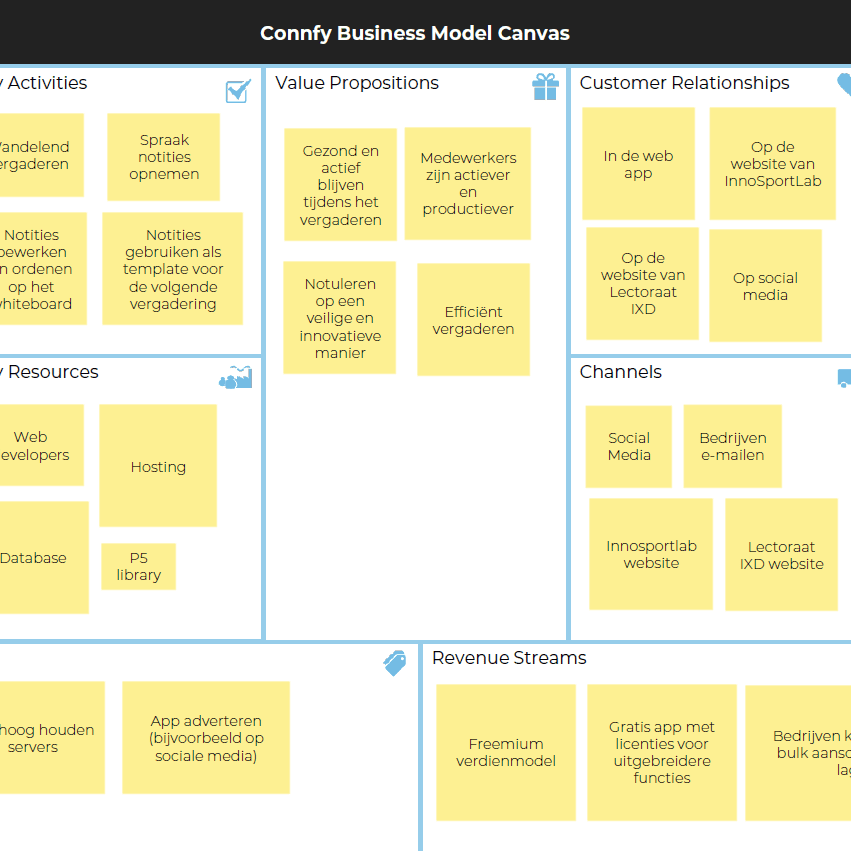
Task: Click the 'Spraak notities opnemen' note
Action: click(163, 157)
